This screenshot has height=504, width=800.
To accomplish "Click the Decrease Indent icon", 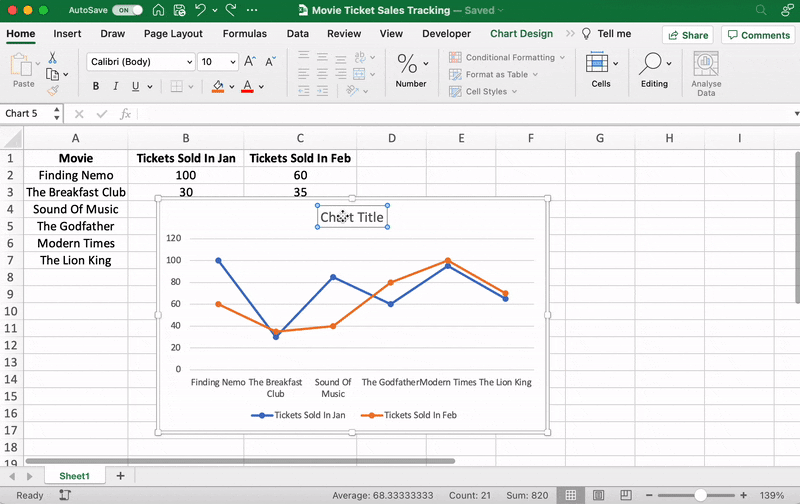I will tap(304, 91).
